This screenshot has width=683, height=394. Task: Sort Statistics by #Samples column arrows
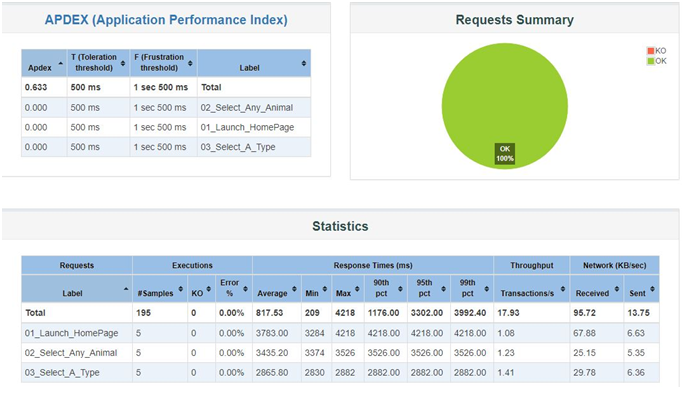[181, 289]
